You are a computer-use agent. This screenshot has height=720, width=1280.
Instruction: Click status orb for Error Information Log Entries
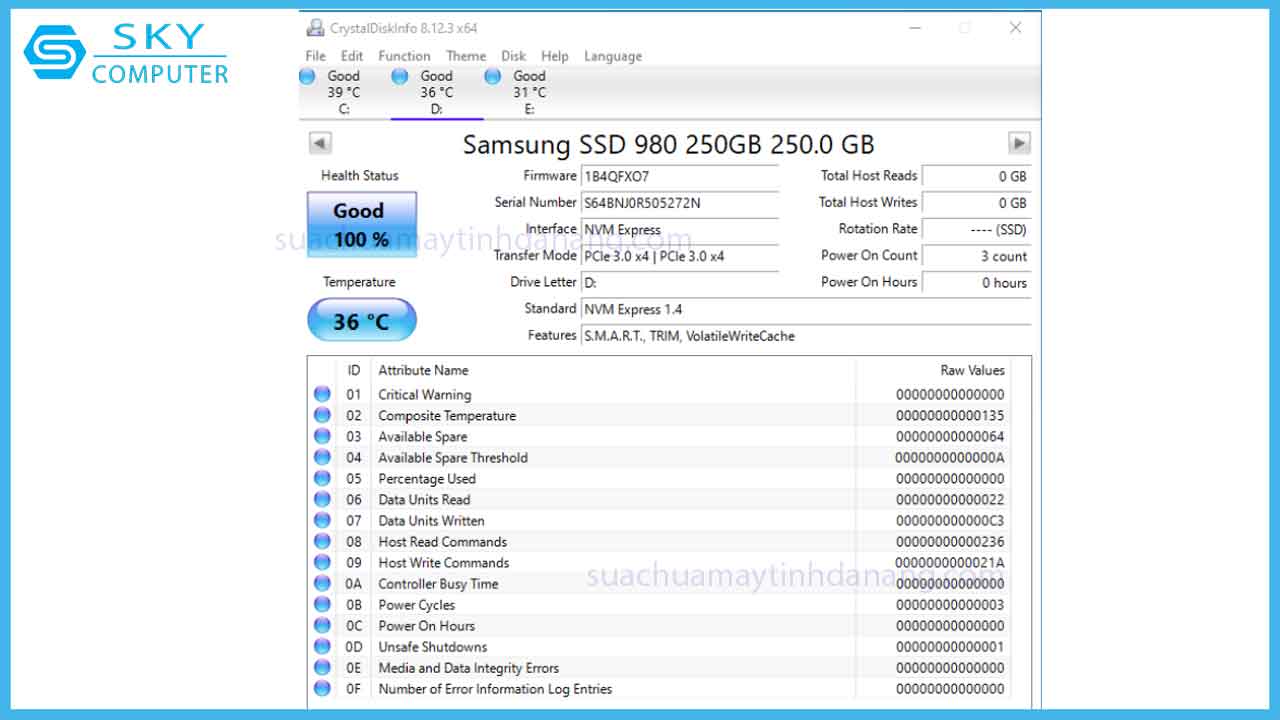tap(322, 688)
